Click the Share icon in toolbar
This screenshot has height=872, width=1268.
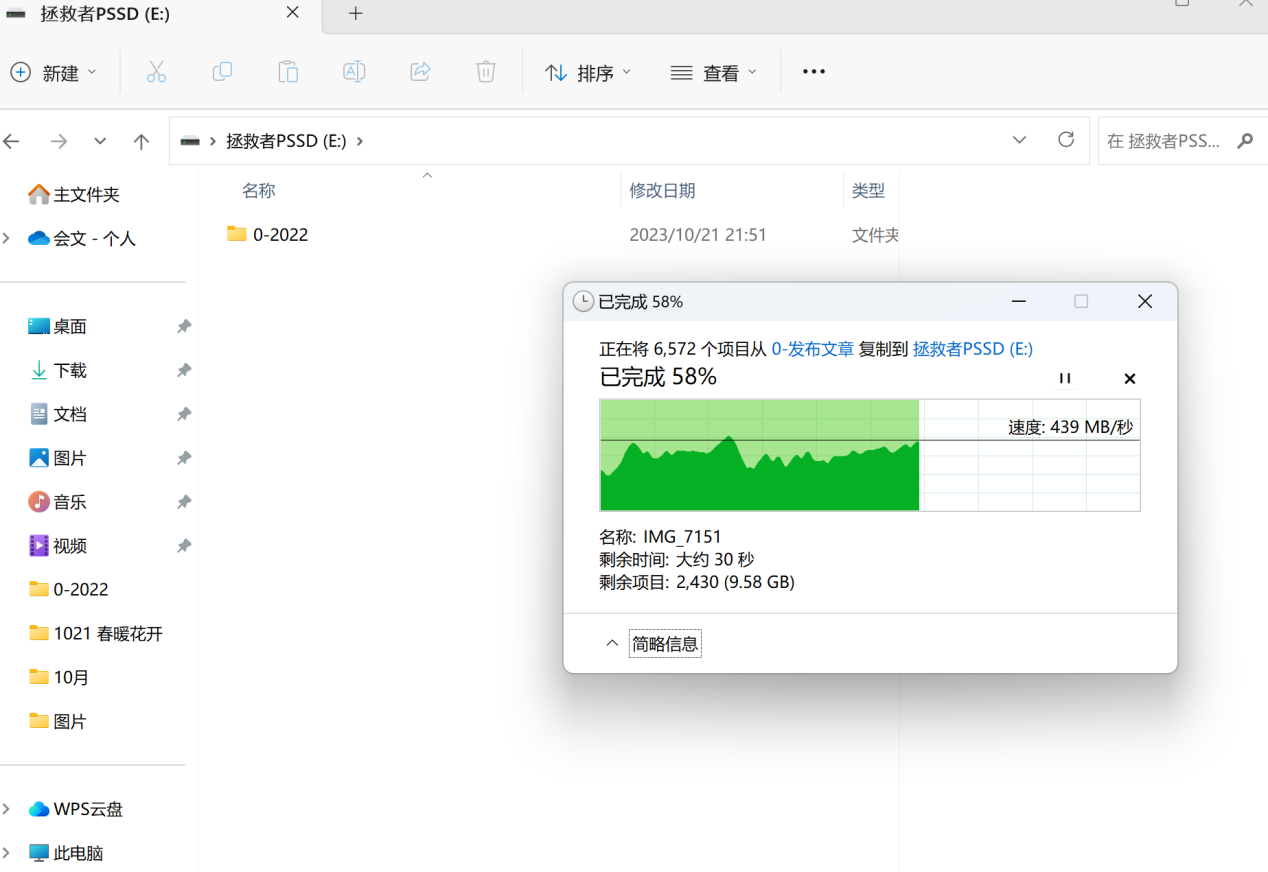[420, 72]
